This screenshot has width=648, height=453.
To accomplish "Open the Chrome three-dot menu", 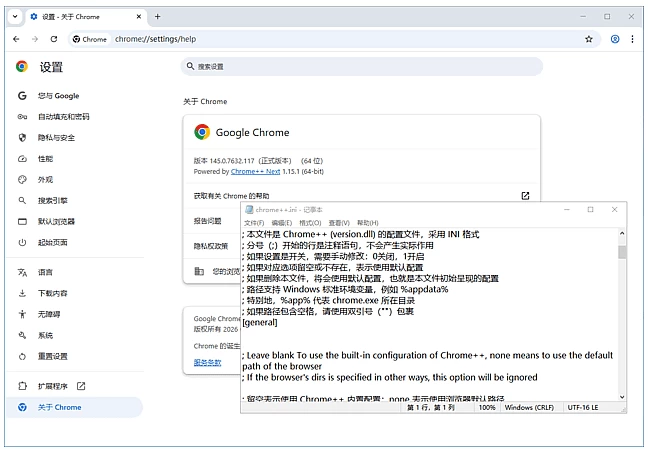I will [635, 39].
